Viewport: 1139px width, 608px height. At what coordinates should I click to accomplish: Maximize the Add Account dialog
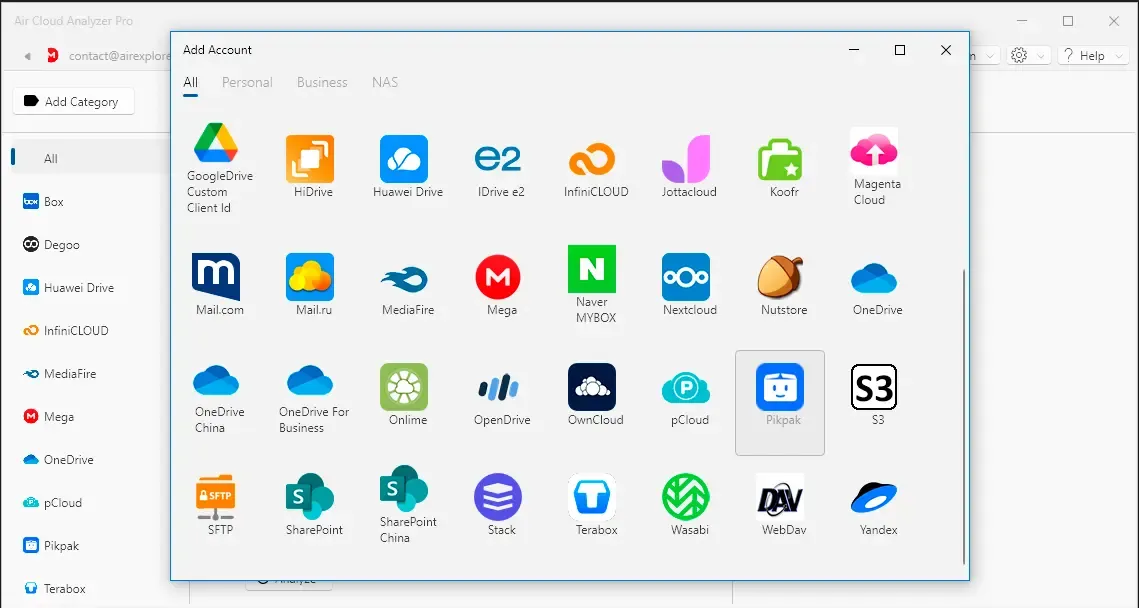pyautogui.click(x=900, y=50)
